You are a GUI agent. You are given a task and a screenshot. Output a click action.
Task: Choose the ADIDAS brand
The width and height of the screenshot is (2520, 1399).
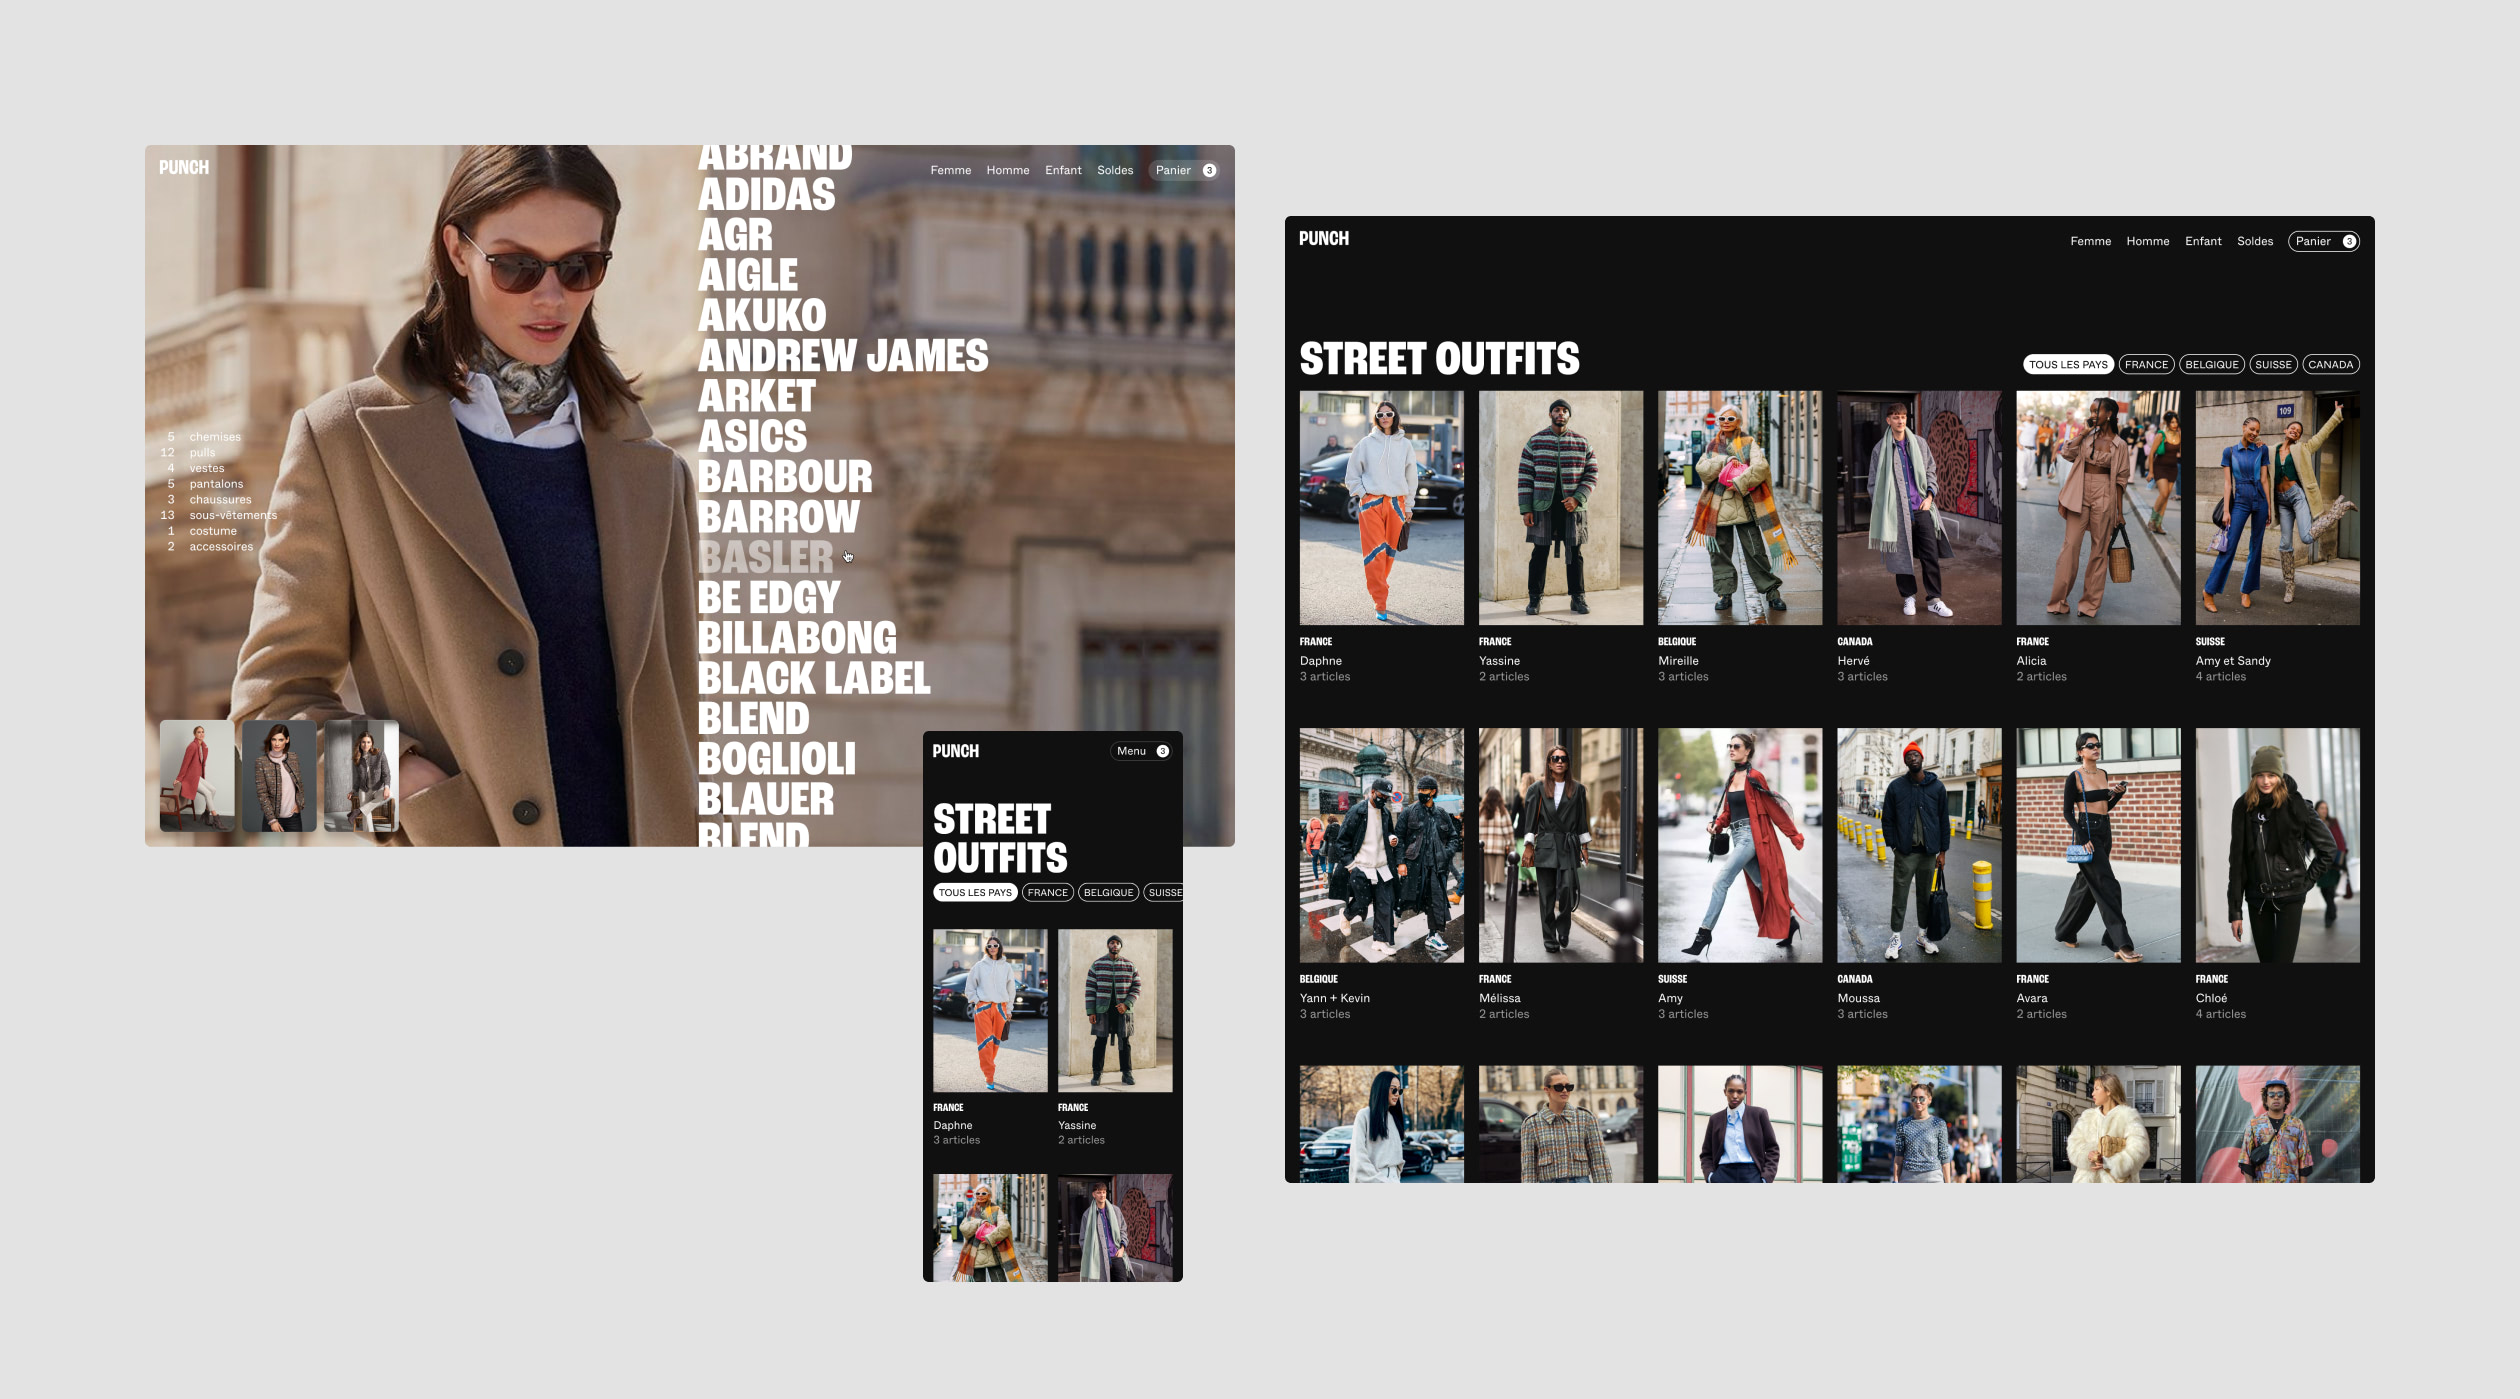[x=766, y=195]
